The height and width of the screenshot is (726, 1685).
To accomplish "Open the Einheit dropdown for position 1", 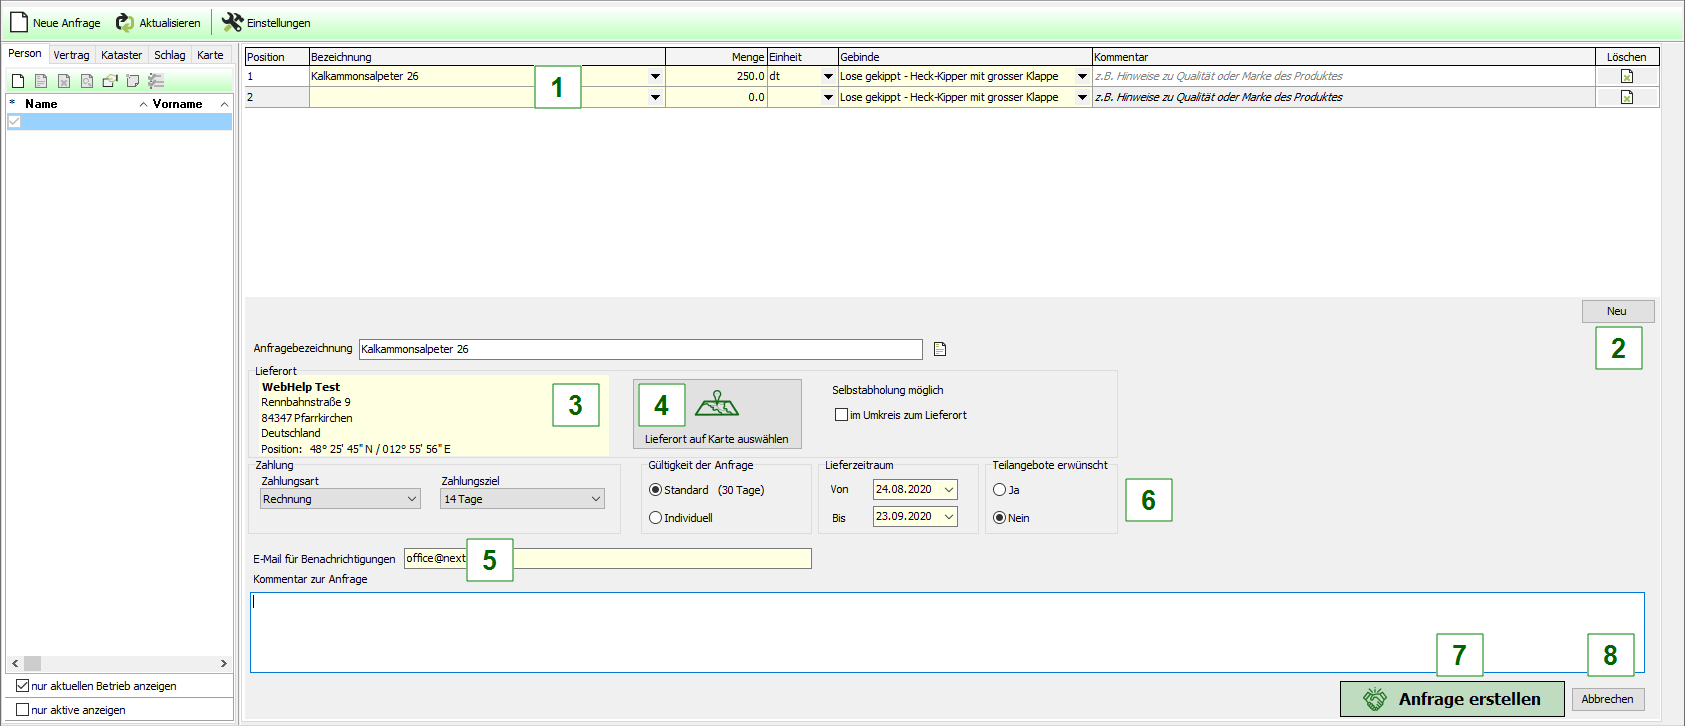I will (x=828, y=77).
